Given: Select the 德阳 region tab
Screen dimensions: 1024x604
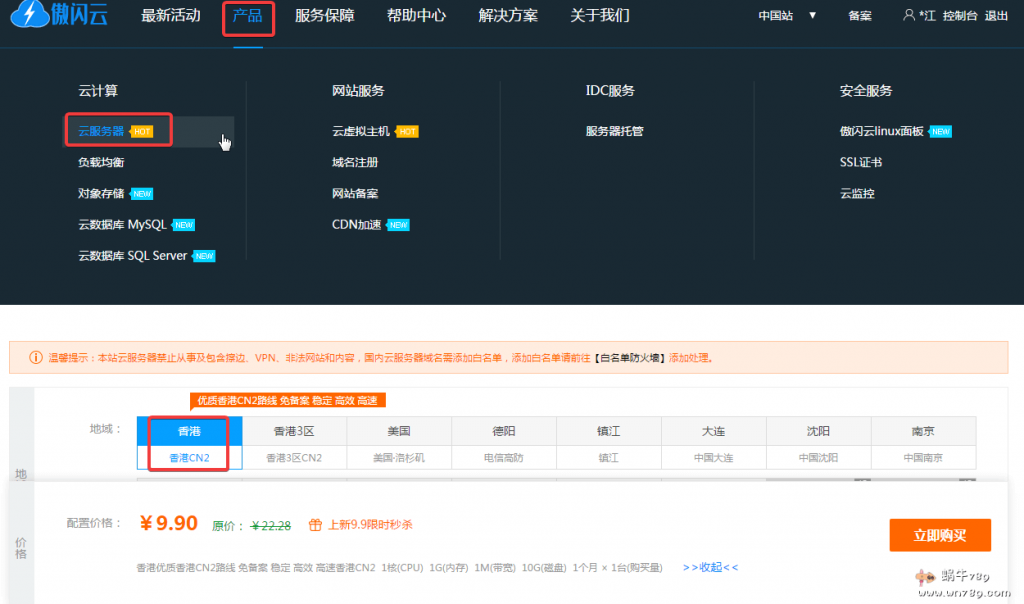Looking at the screenshot, I should [x=504, y=430].
